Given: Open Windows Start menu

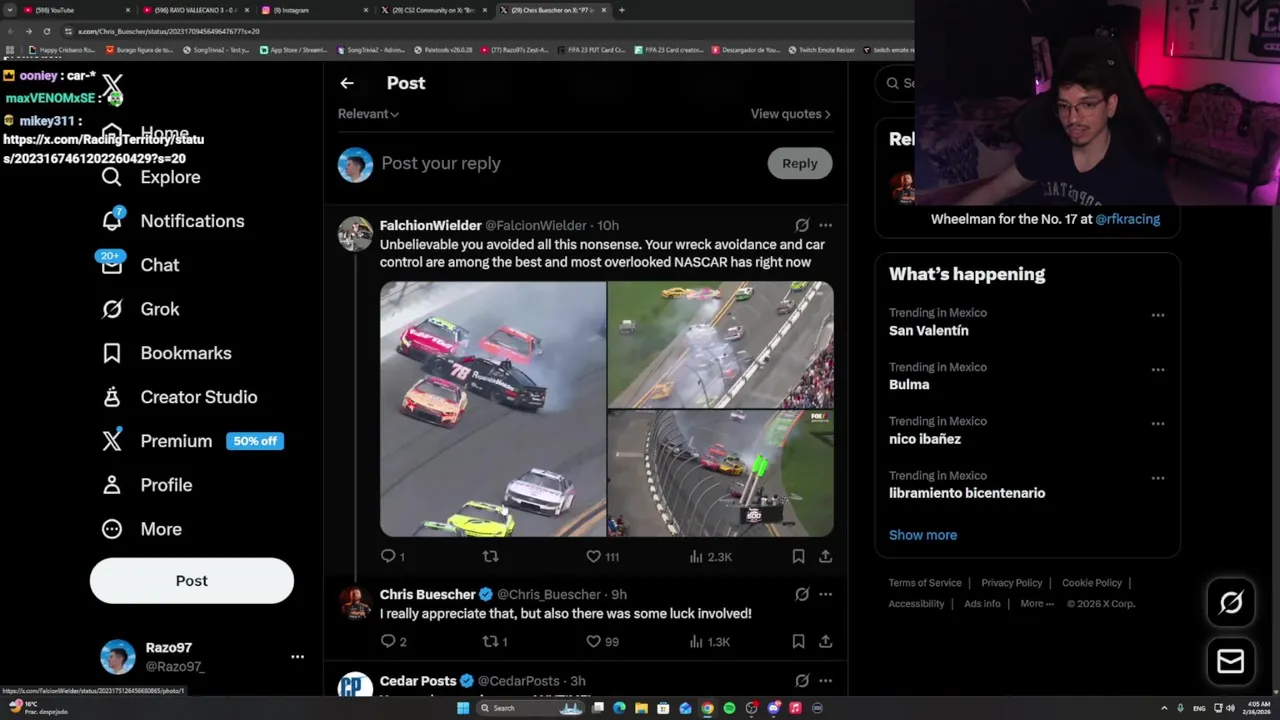Looking at the screenshot, I should point(463,708).
